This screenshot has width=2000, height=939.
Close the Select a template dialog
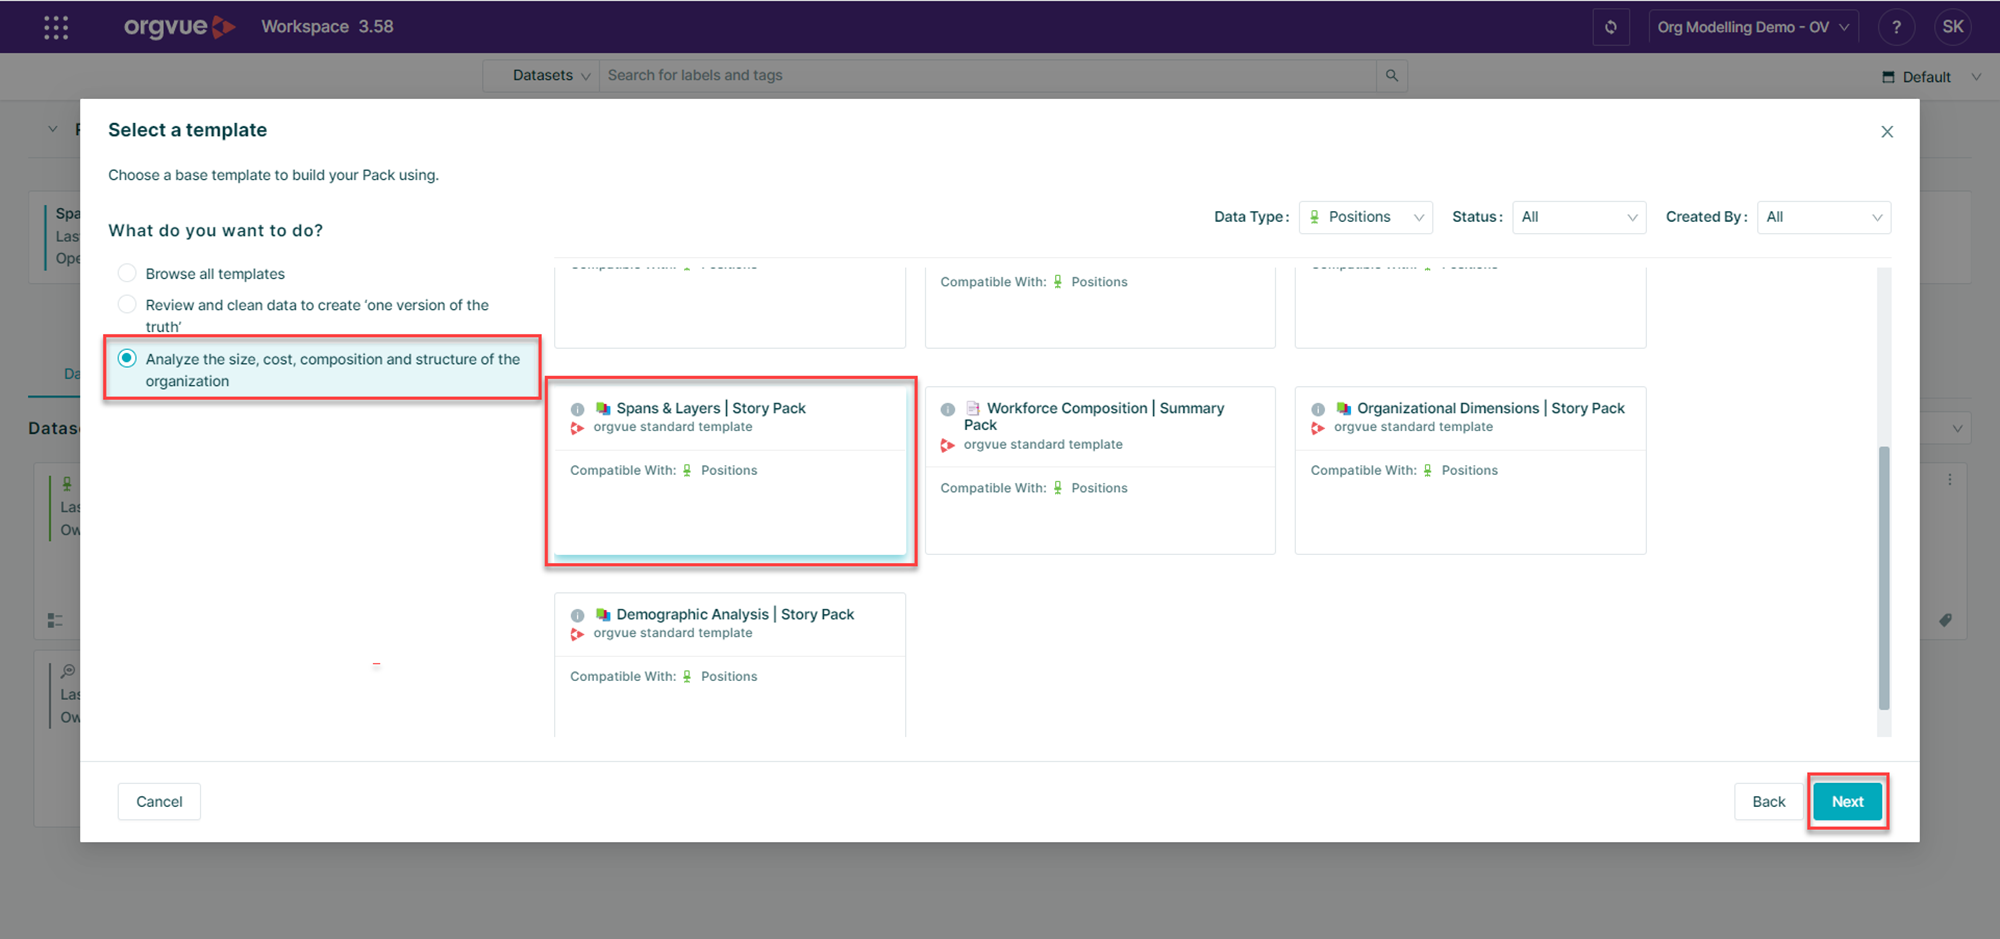tap(1887, 132)
